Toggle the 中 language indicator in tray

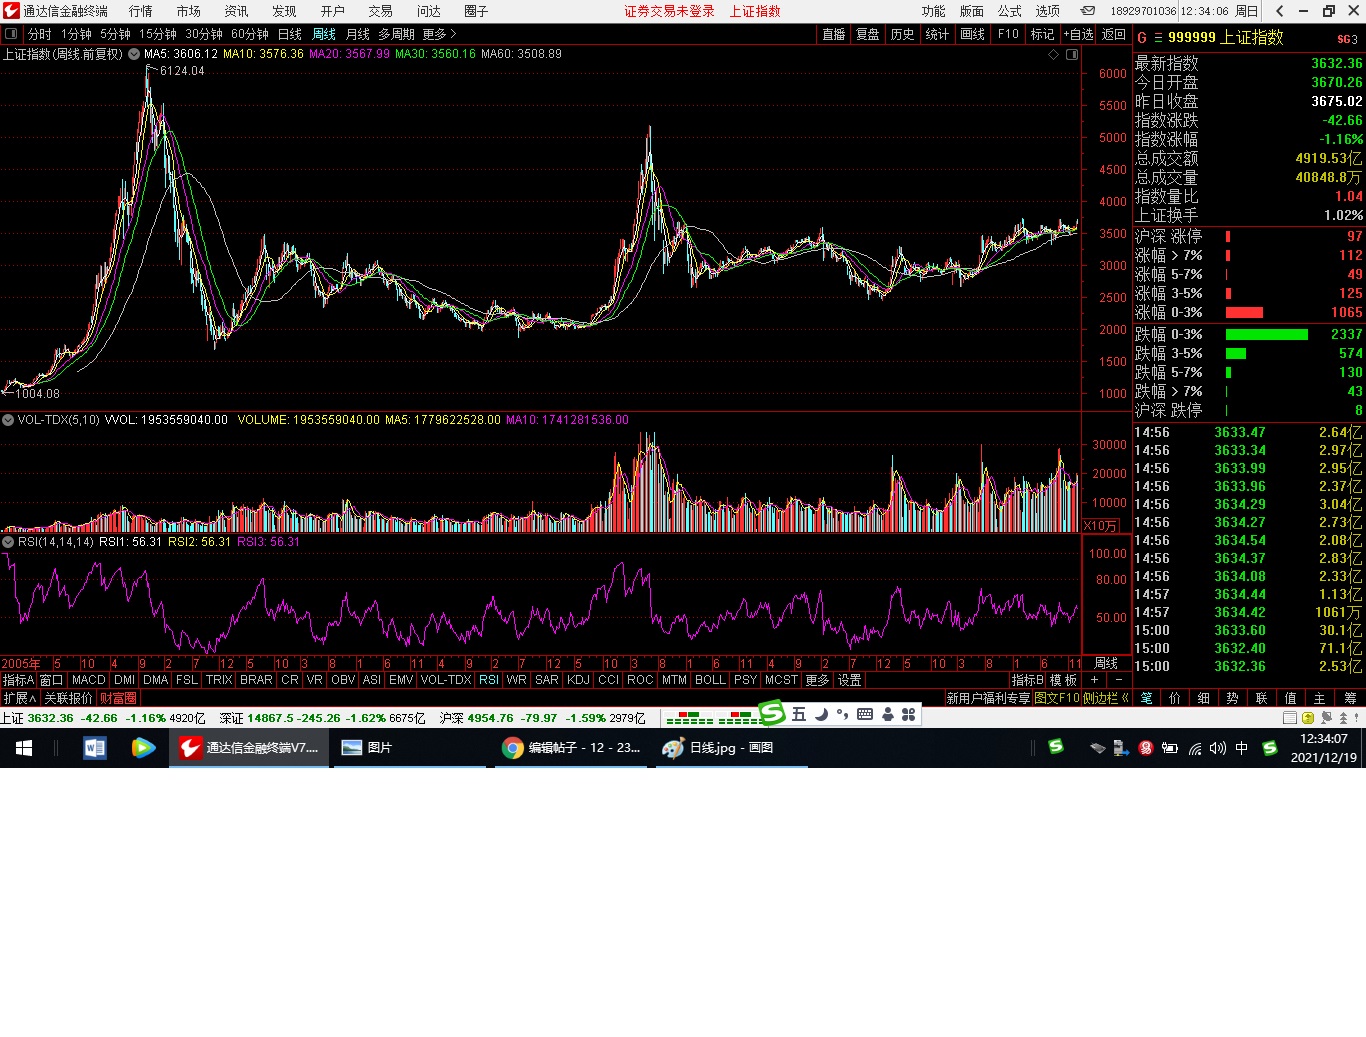coord(1242,748)
